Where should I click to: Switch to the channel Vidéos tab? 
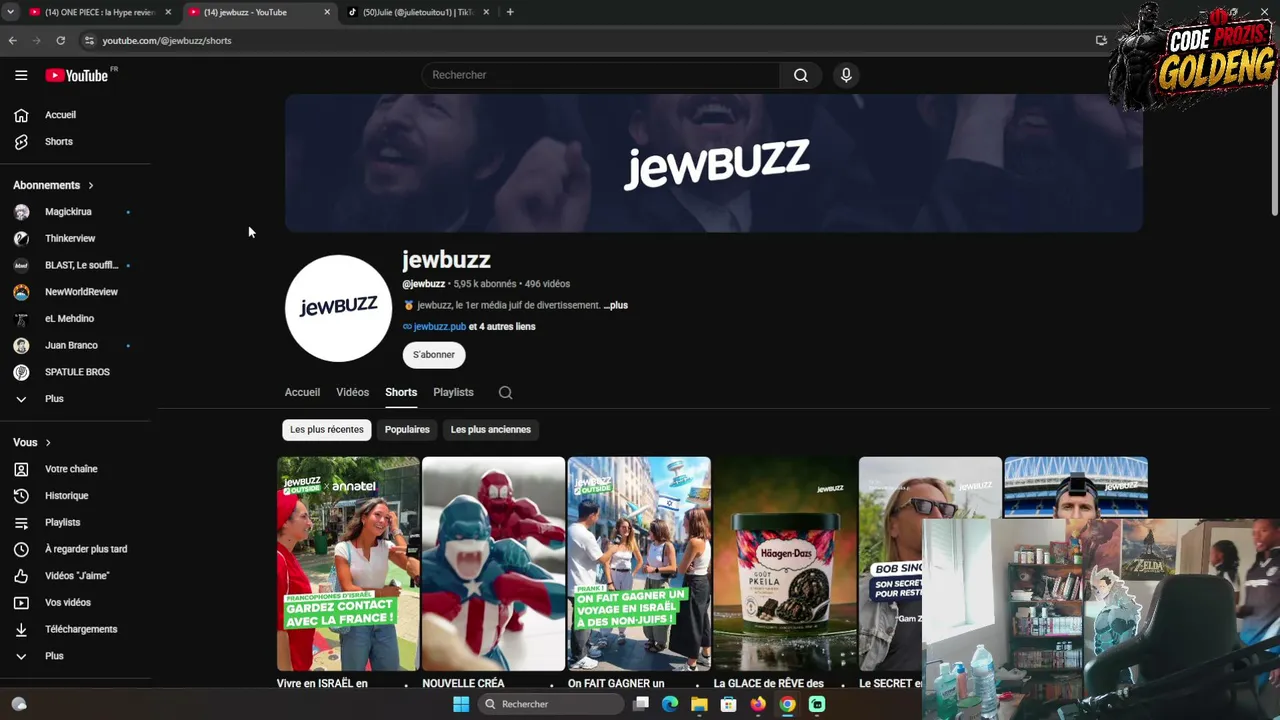click(353, 392)
